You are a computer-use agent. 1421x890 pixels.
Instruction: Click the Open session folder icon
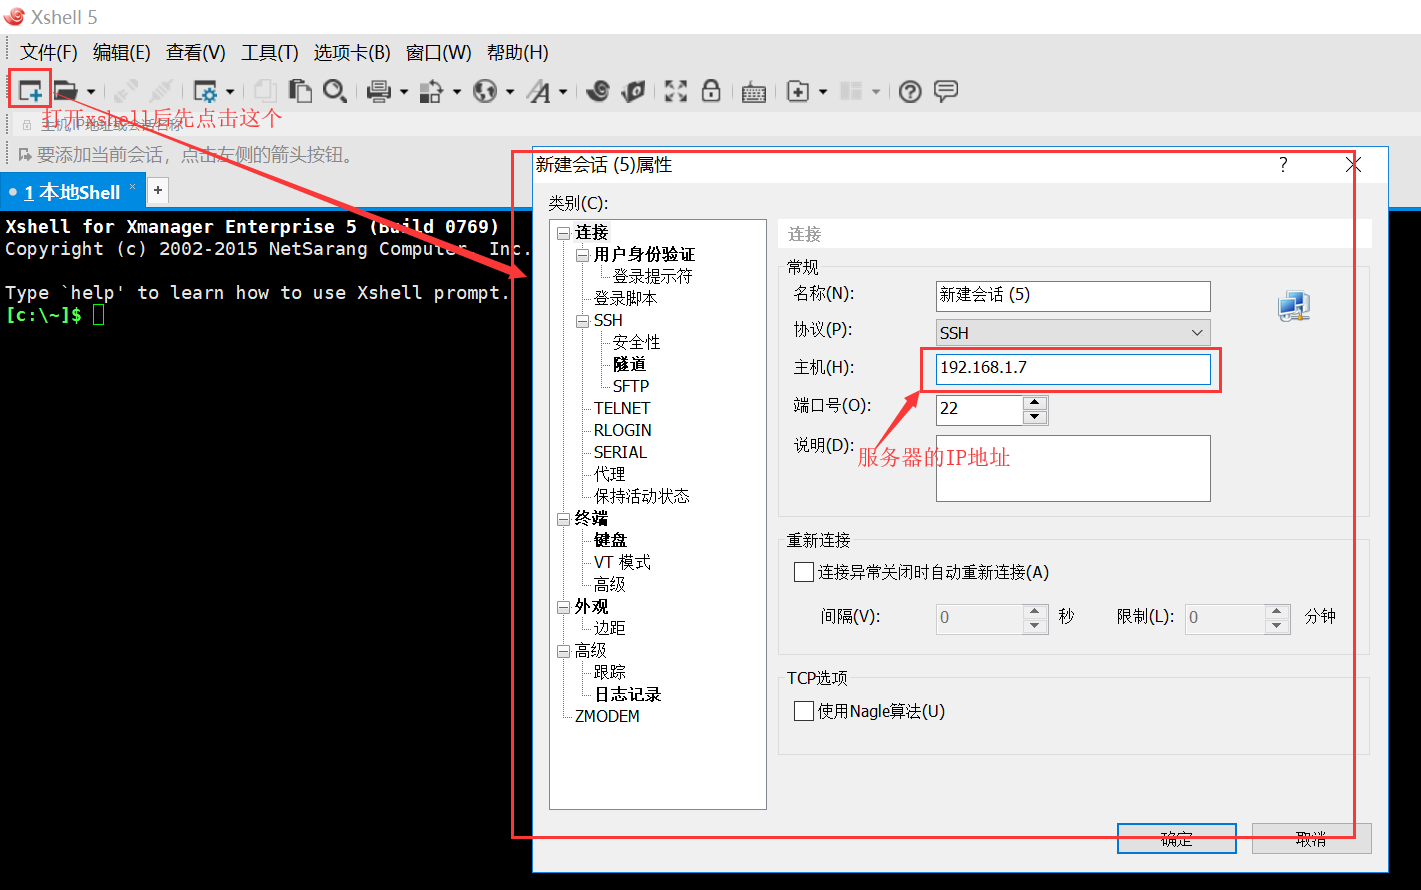[x=66, y=91]
